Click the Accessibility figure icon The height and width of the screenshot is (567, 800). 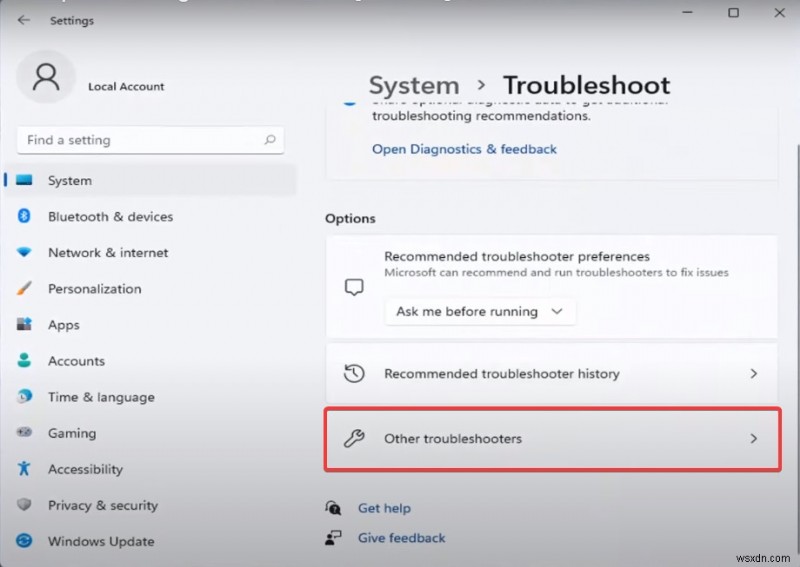point(24,469)
